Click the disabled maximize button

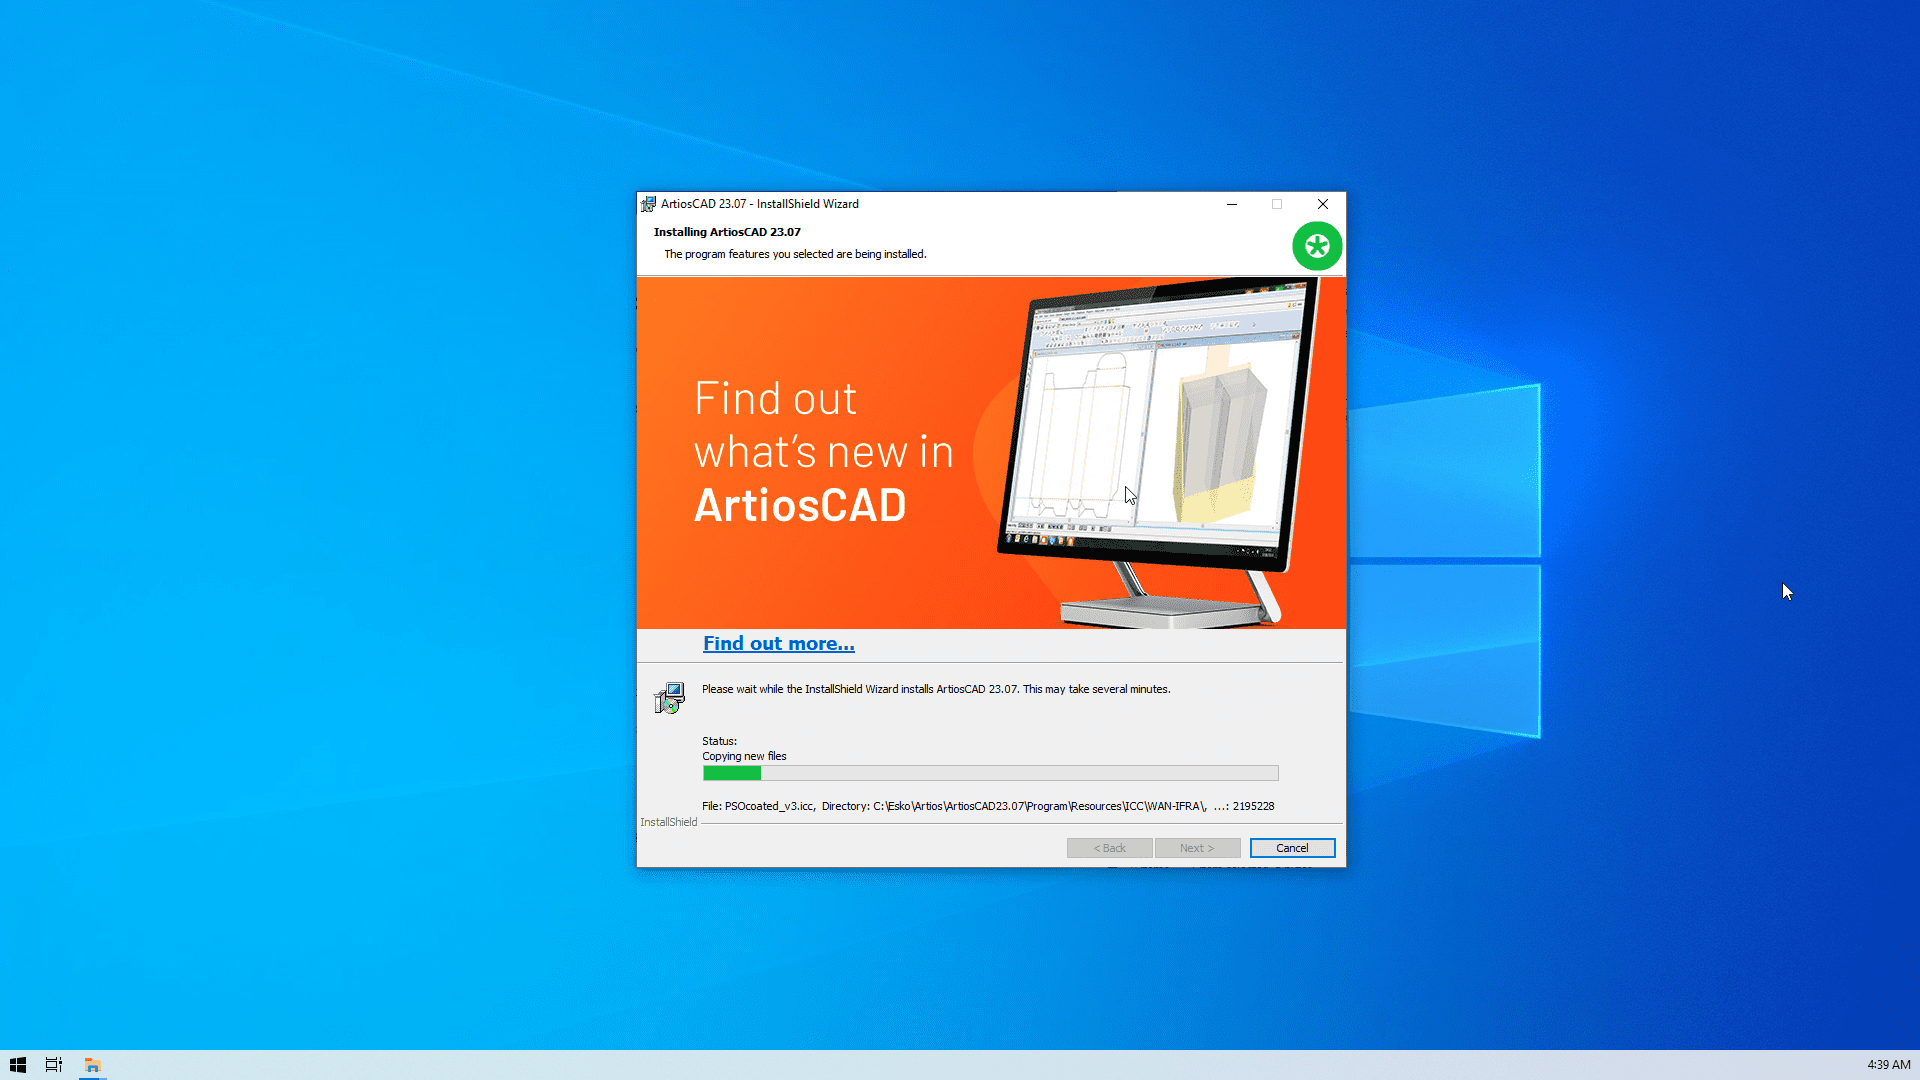point(1277,204)
